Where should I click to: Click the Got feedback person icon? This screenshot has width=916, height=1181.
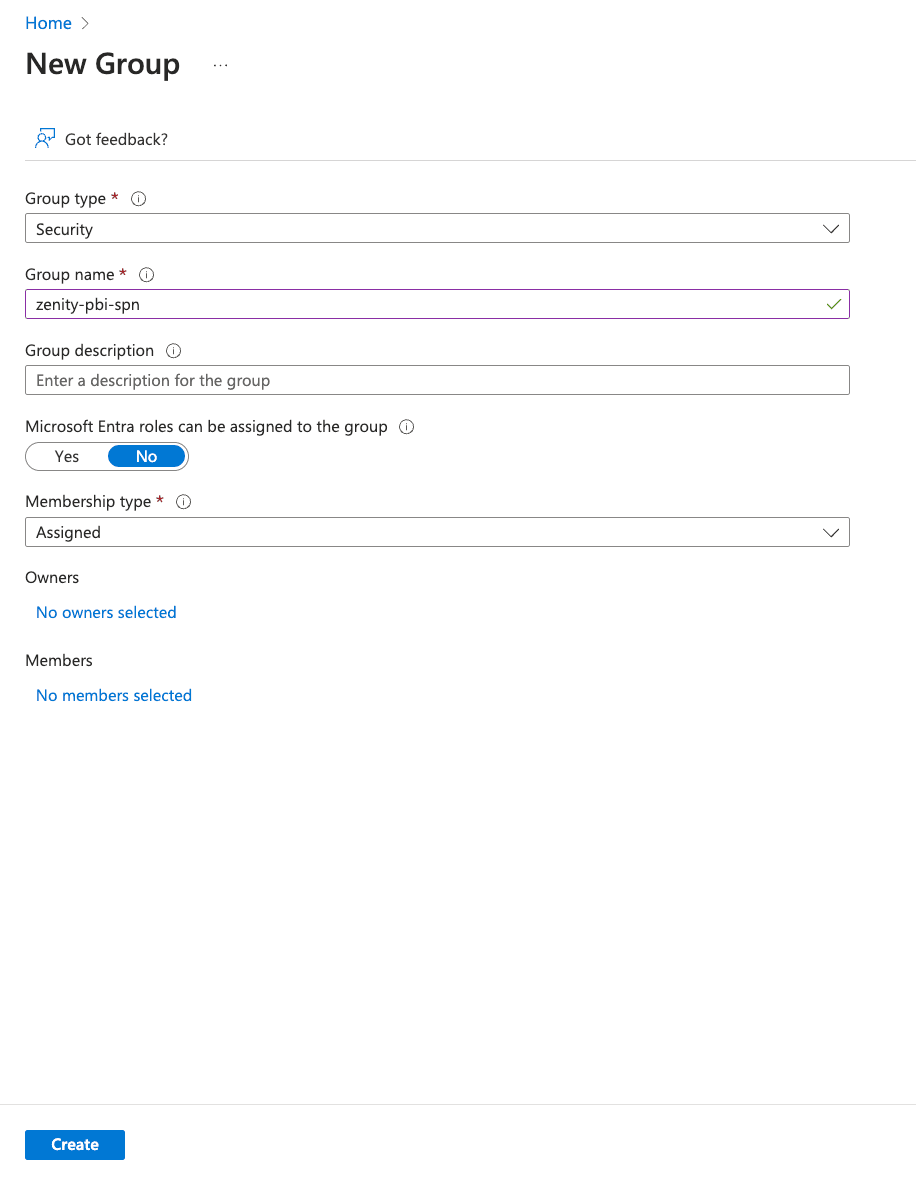(x=45, y=139)
